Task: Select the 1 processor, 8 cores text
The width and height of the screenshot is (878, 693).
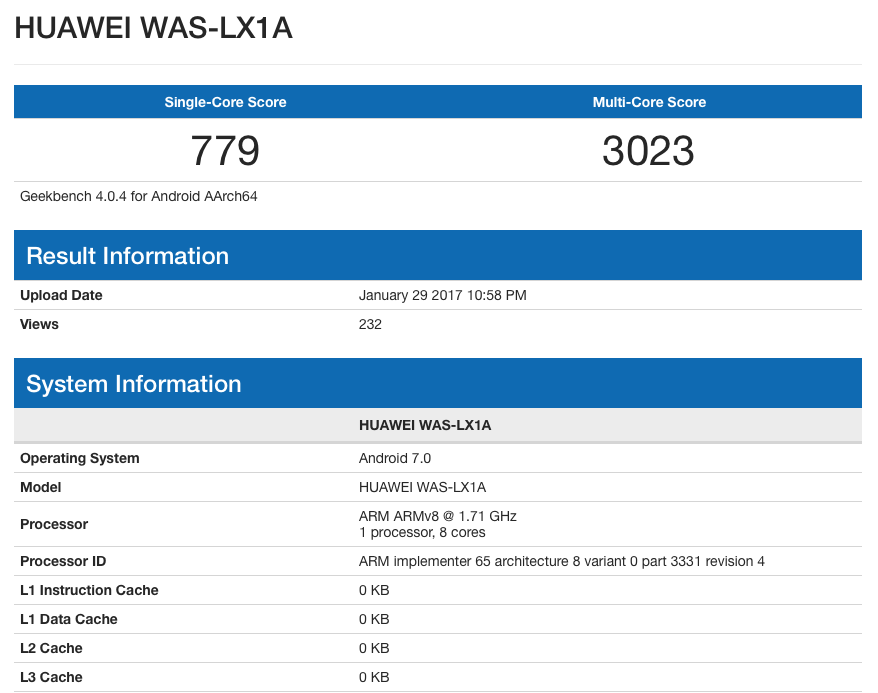Action: click(x=422, y=532)
